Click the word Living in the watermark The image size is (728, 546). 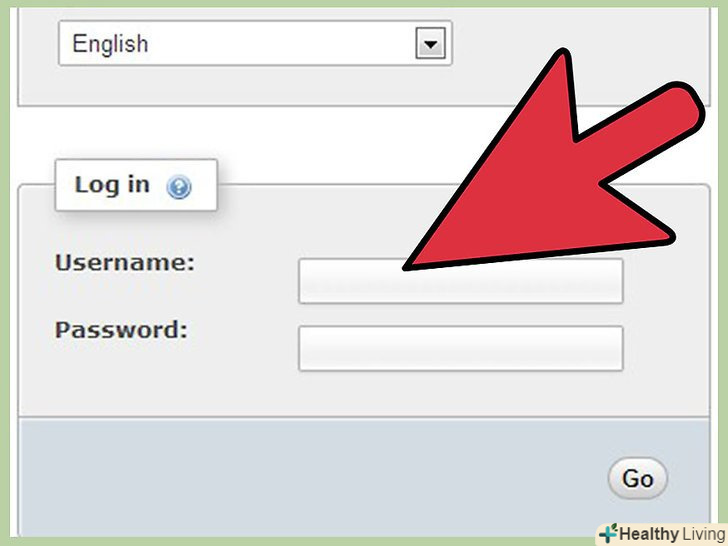704,534
